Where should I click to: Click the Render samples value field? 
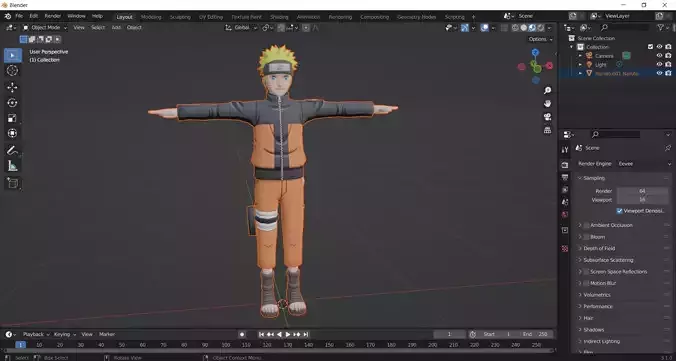642,191
